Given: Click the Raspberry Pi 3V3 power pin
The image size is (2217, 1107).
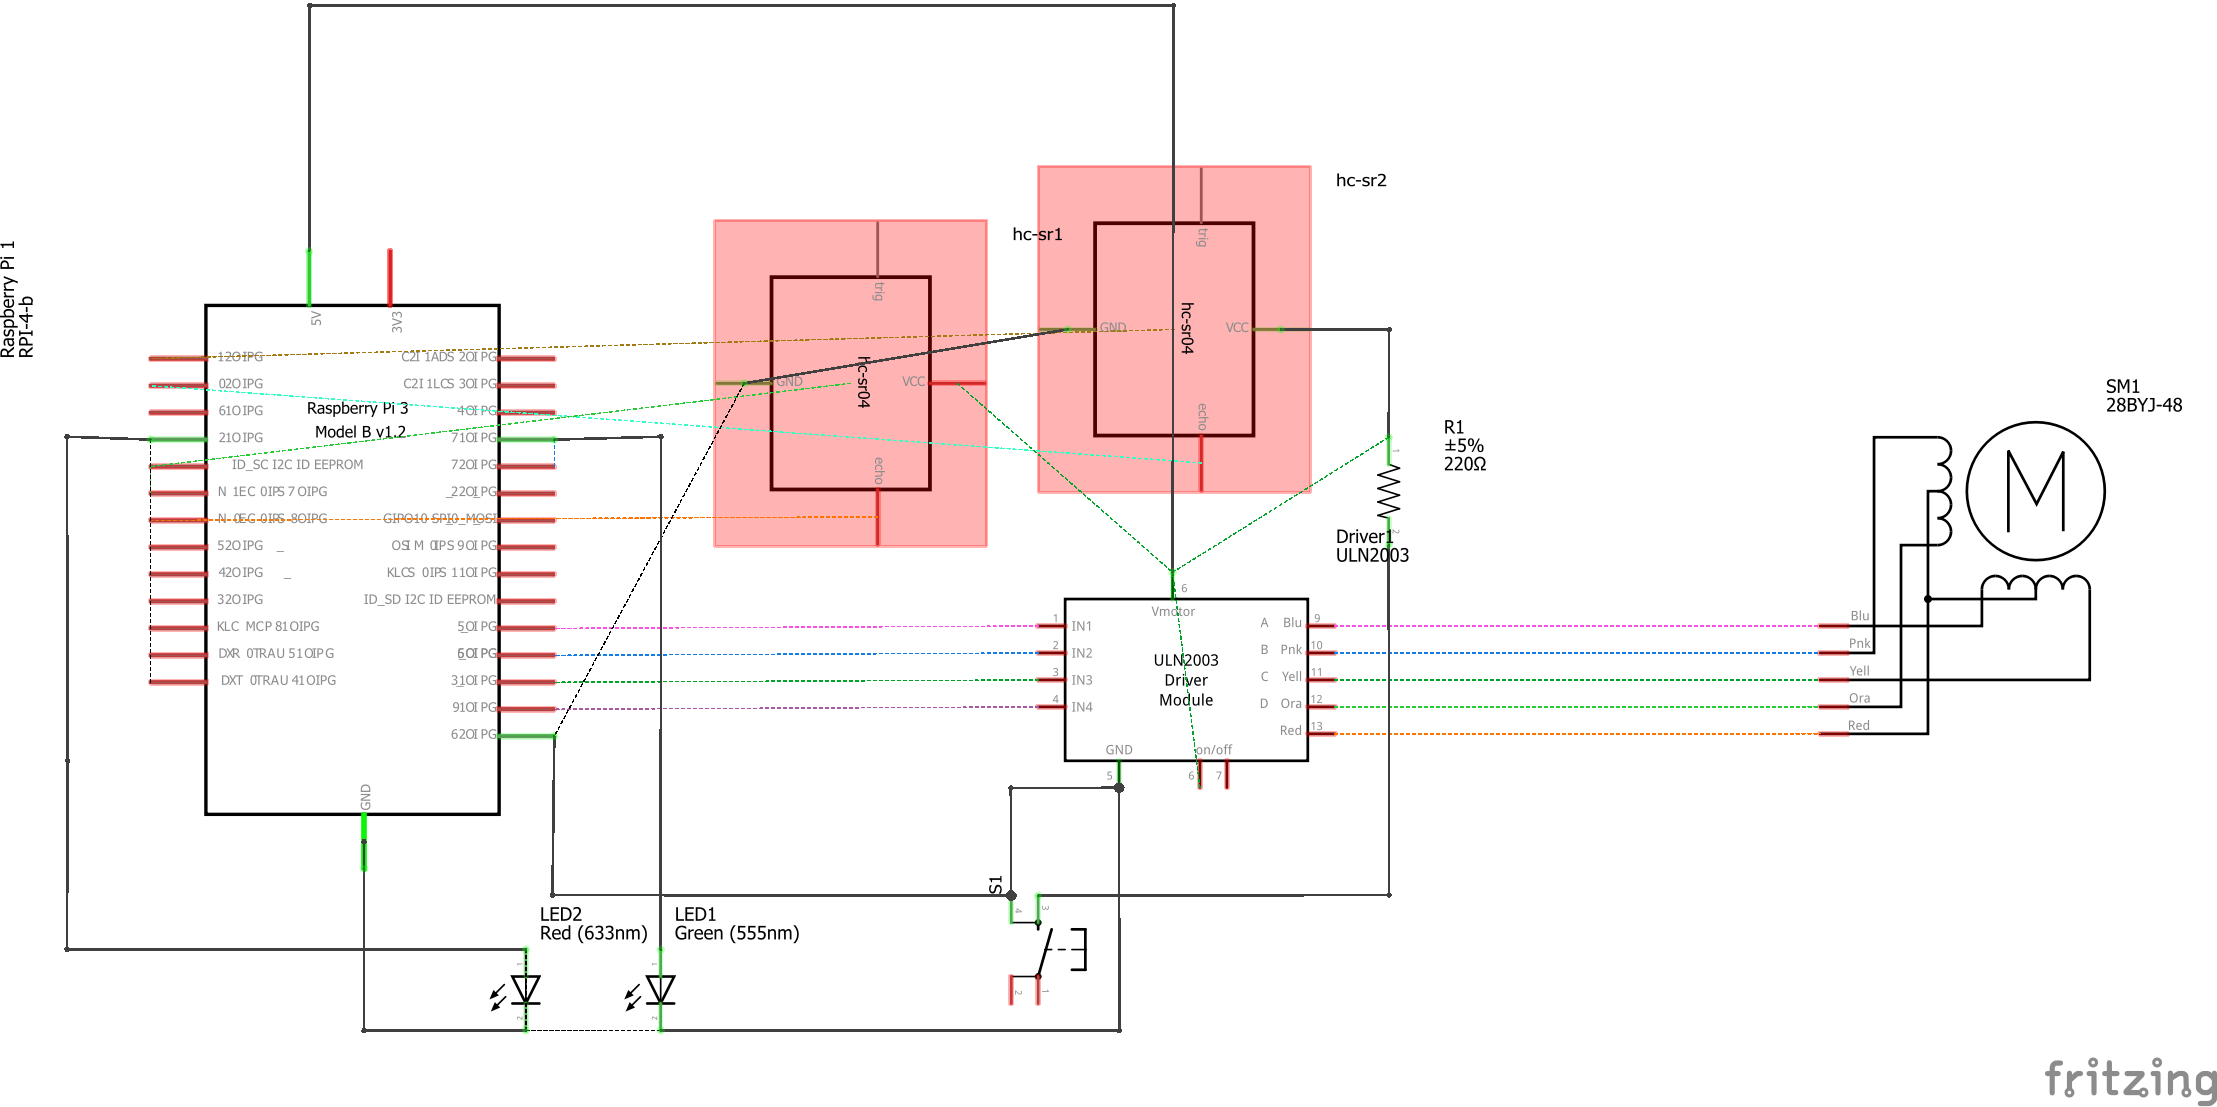Looking at the screenshot, I should coord(390,277).
